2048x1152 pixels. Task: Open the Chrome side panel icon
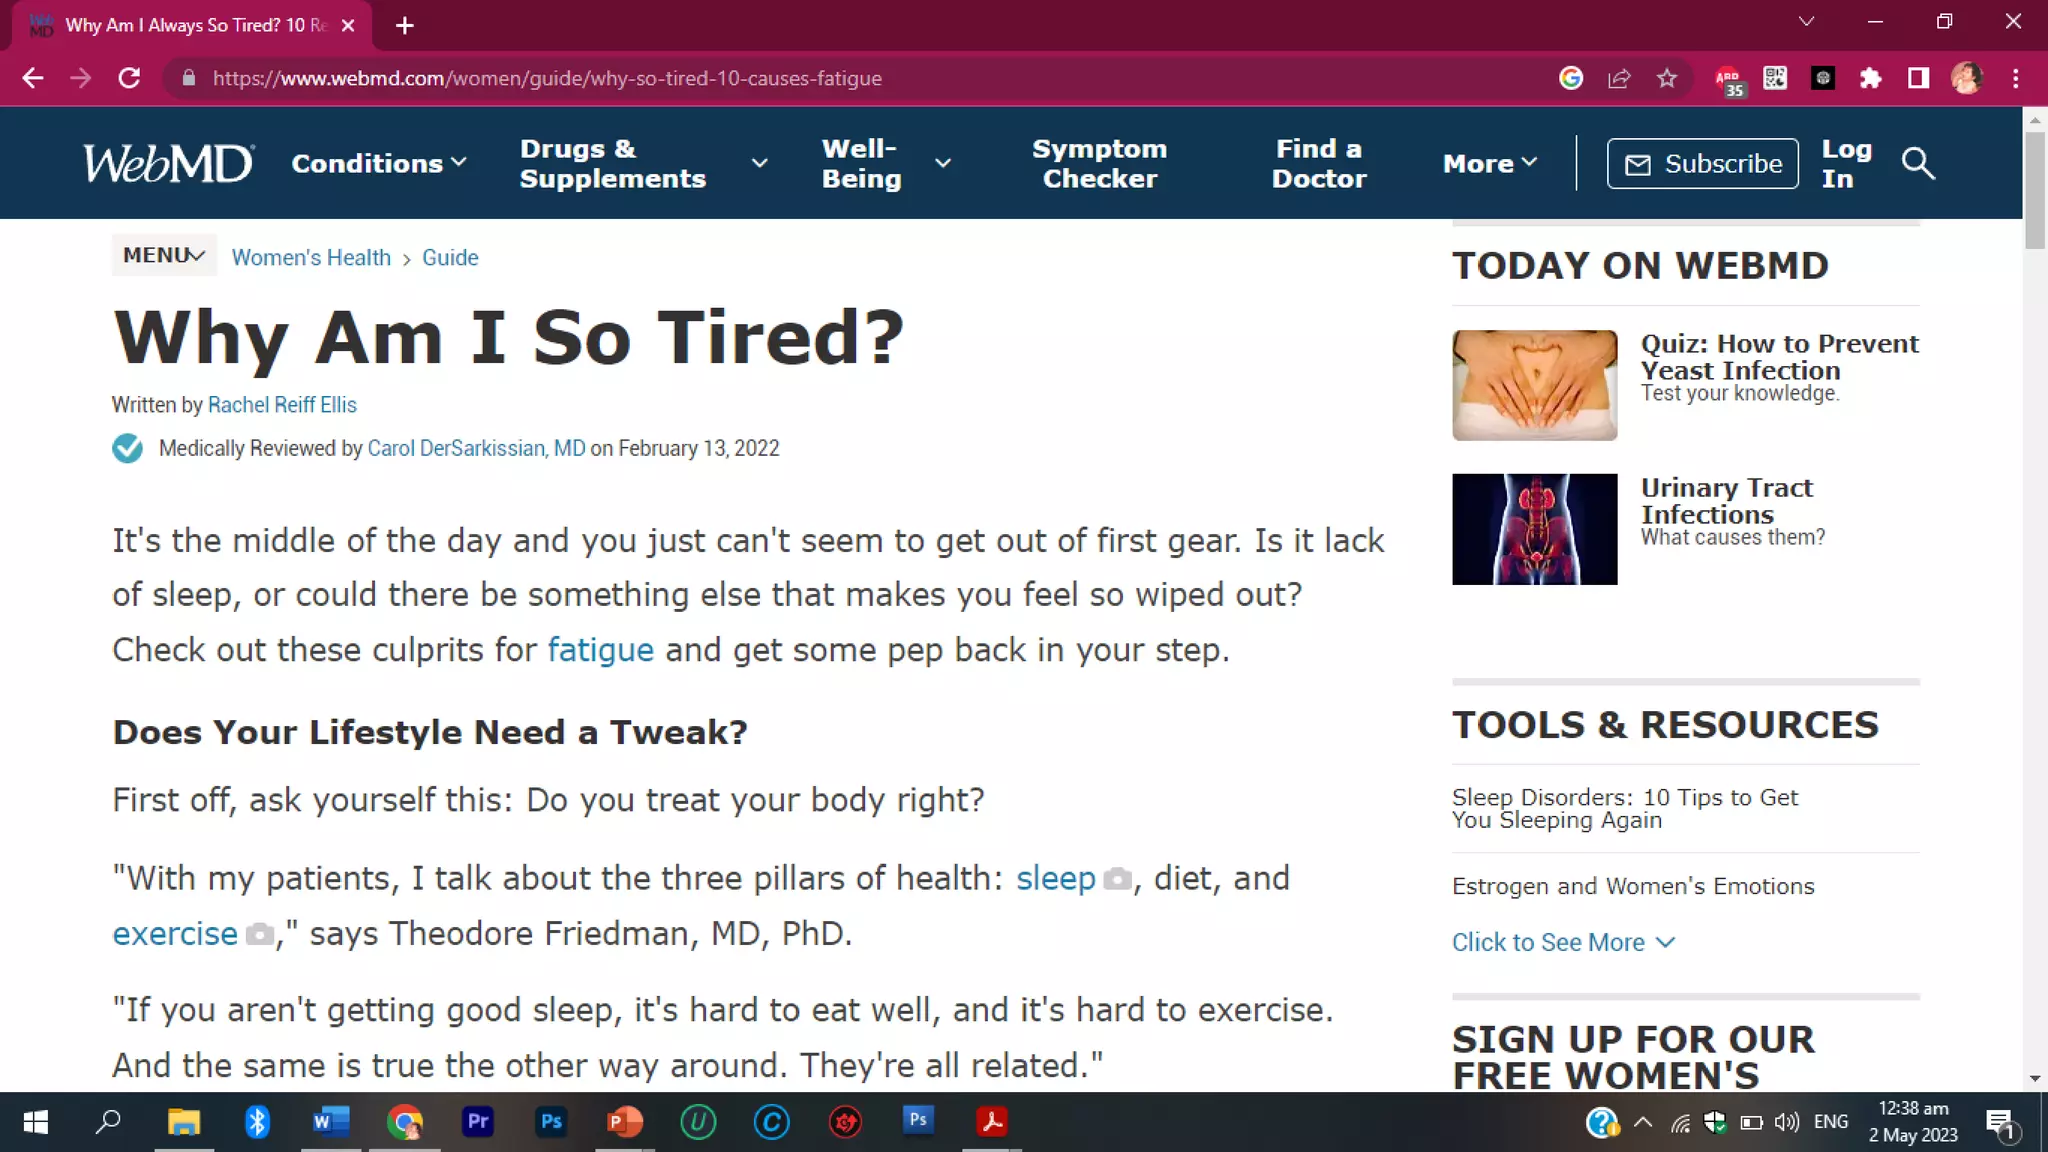1918,78
